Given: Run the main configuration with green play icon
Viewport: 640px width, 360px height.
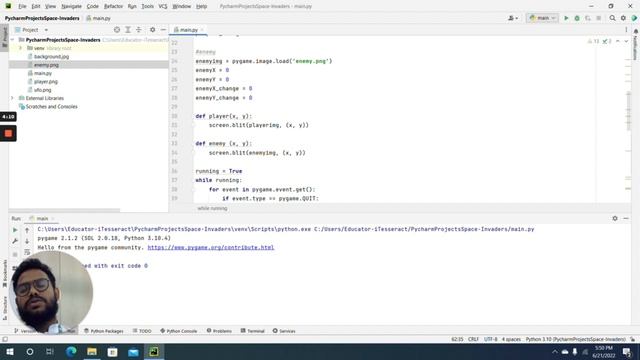Looking at the screenshot, I should pyautogui.click(x=566, y=18).
